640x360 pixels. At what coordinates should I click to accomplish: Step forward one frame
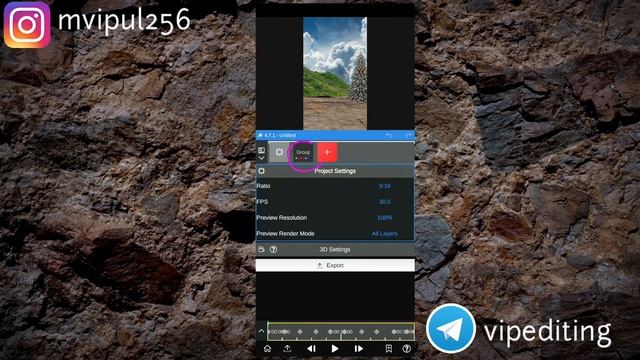358,349
